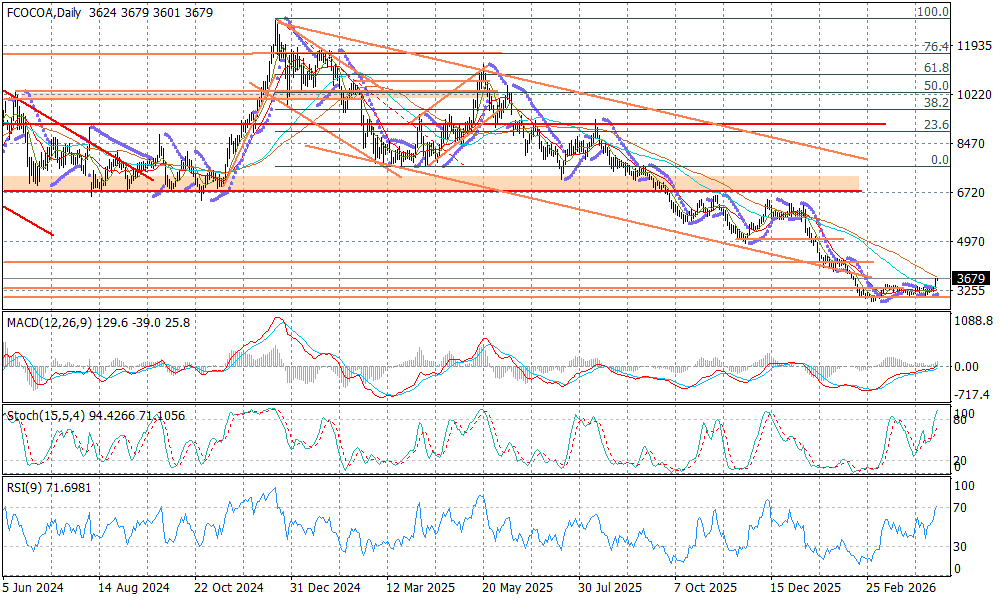Image resolution: width=1000 pixels, height=600 pixels.
Task: Click the RSI(9) indicator label
Action: click(23, 484)
